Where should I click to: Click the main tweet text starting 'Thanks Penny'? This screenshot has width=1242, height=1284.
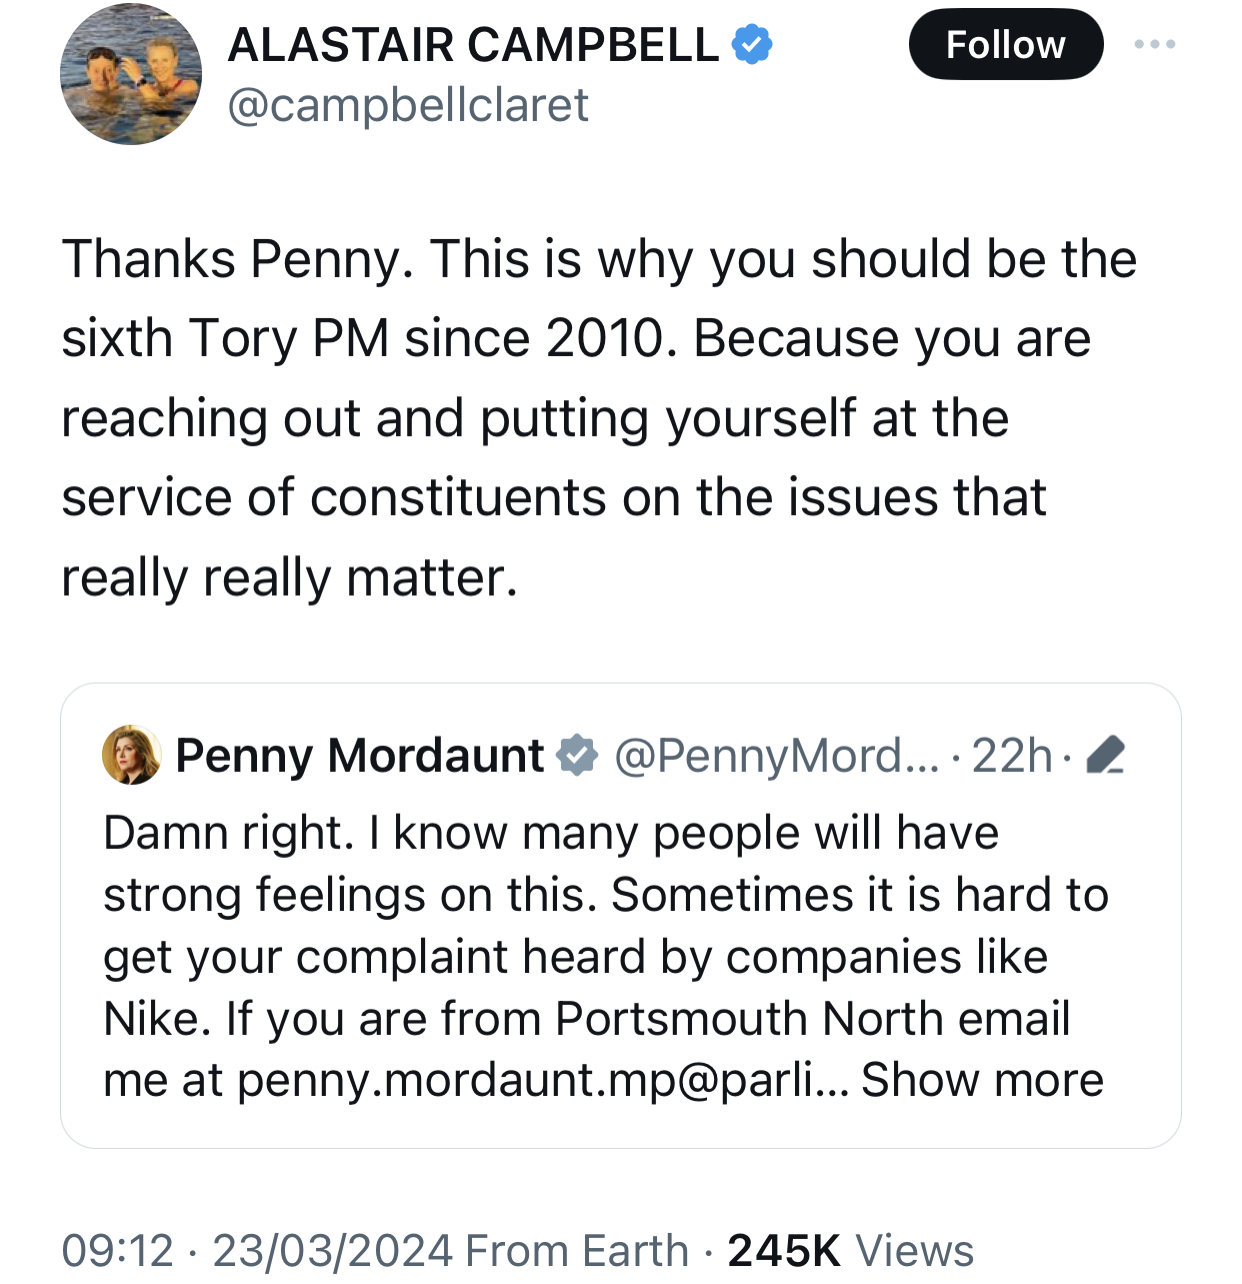coord(598,418)
